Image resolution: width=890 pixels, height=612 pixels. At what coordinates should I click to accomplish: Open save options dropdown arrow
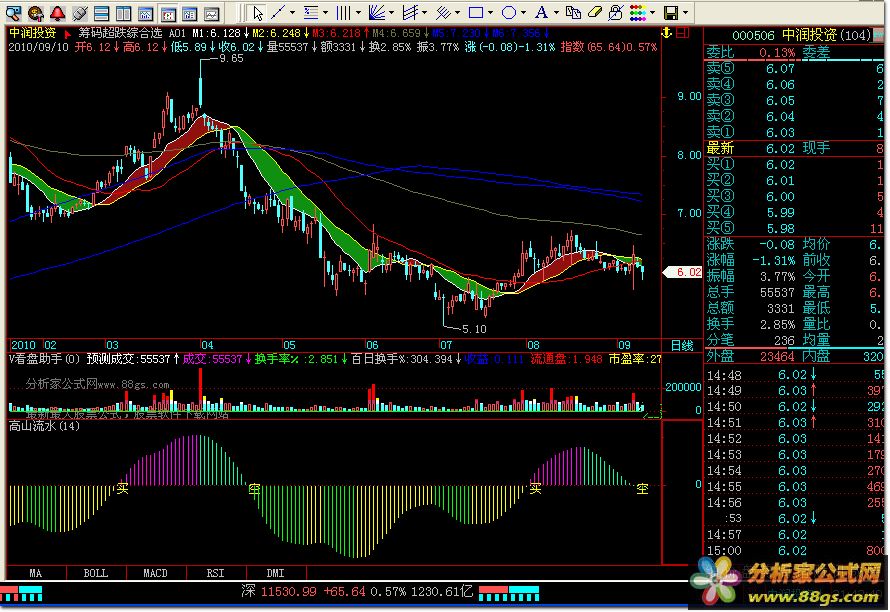[685, 12]
